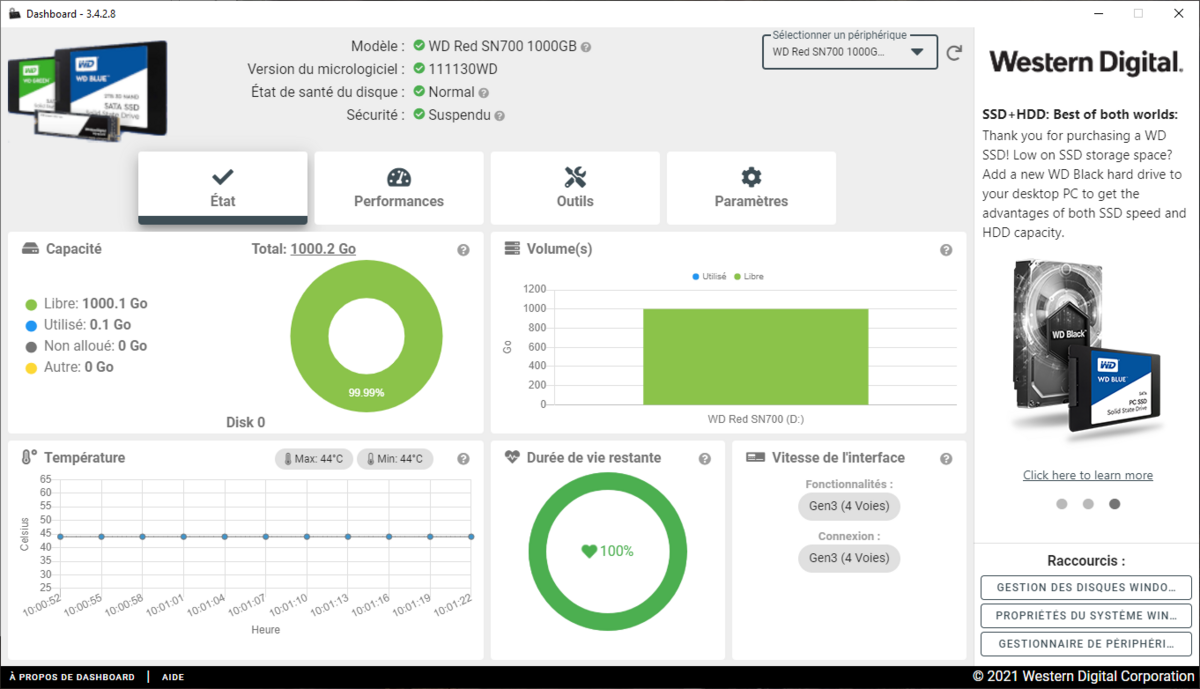Click the green bar in the Volume(s) chart

(755, 356)
